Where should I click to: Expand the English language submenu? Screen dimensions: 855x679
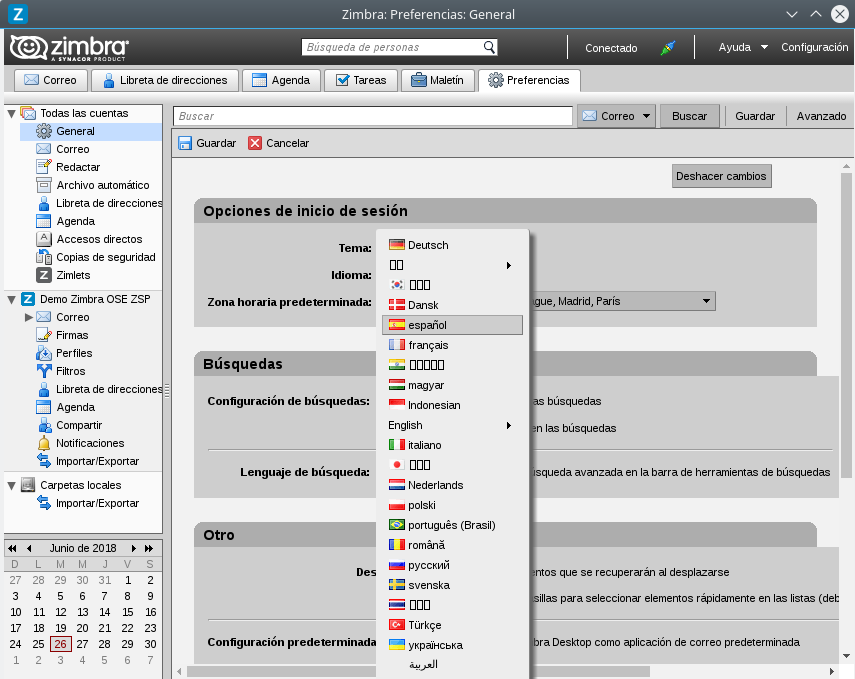(452, 425)
